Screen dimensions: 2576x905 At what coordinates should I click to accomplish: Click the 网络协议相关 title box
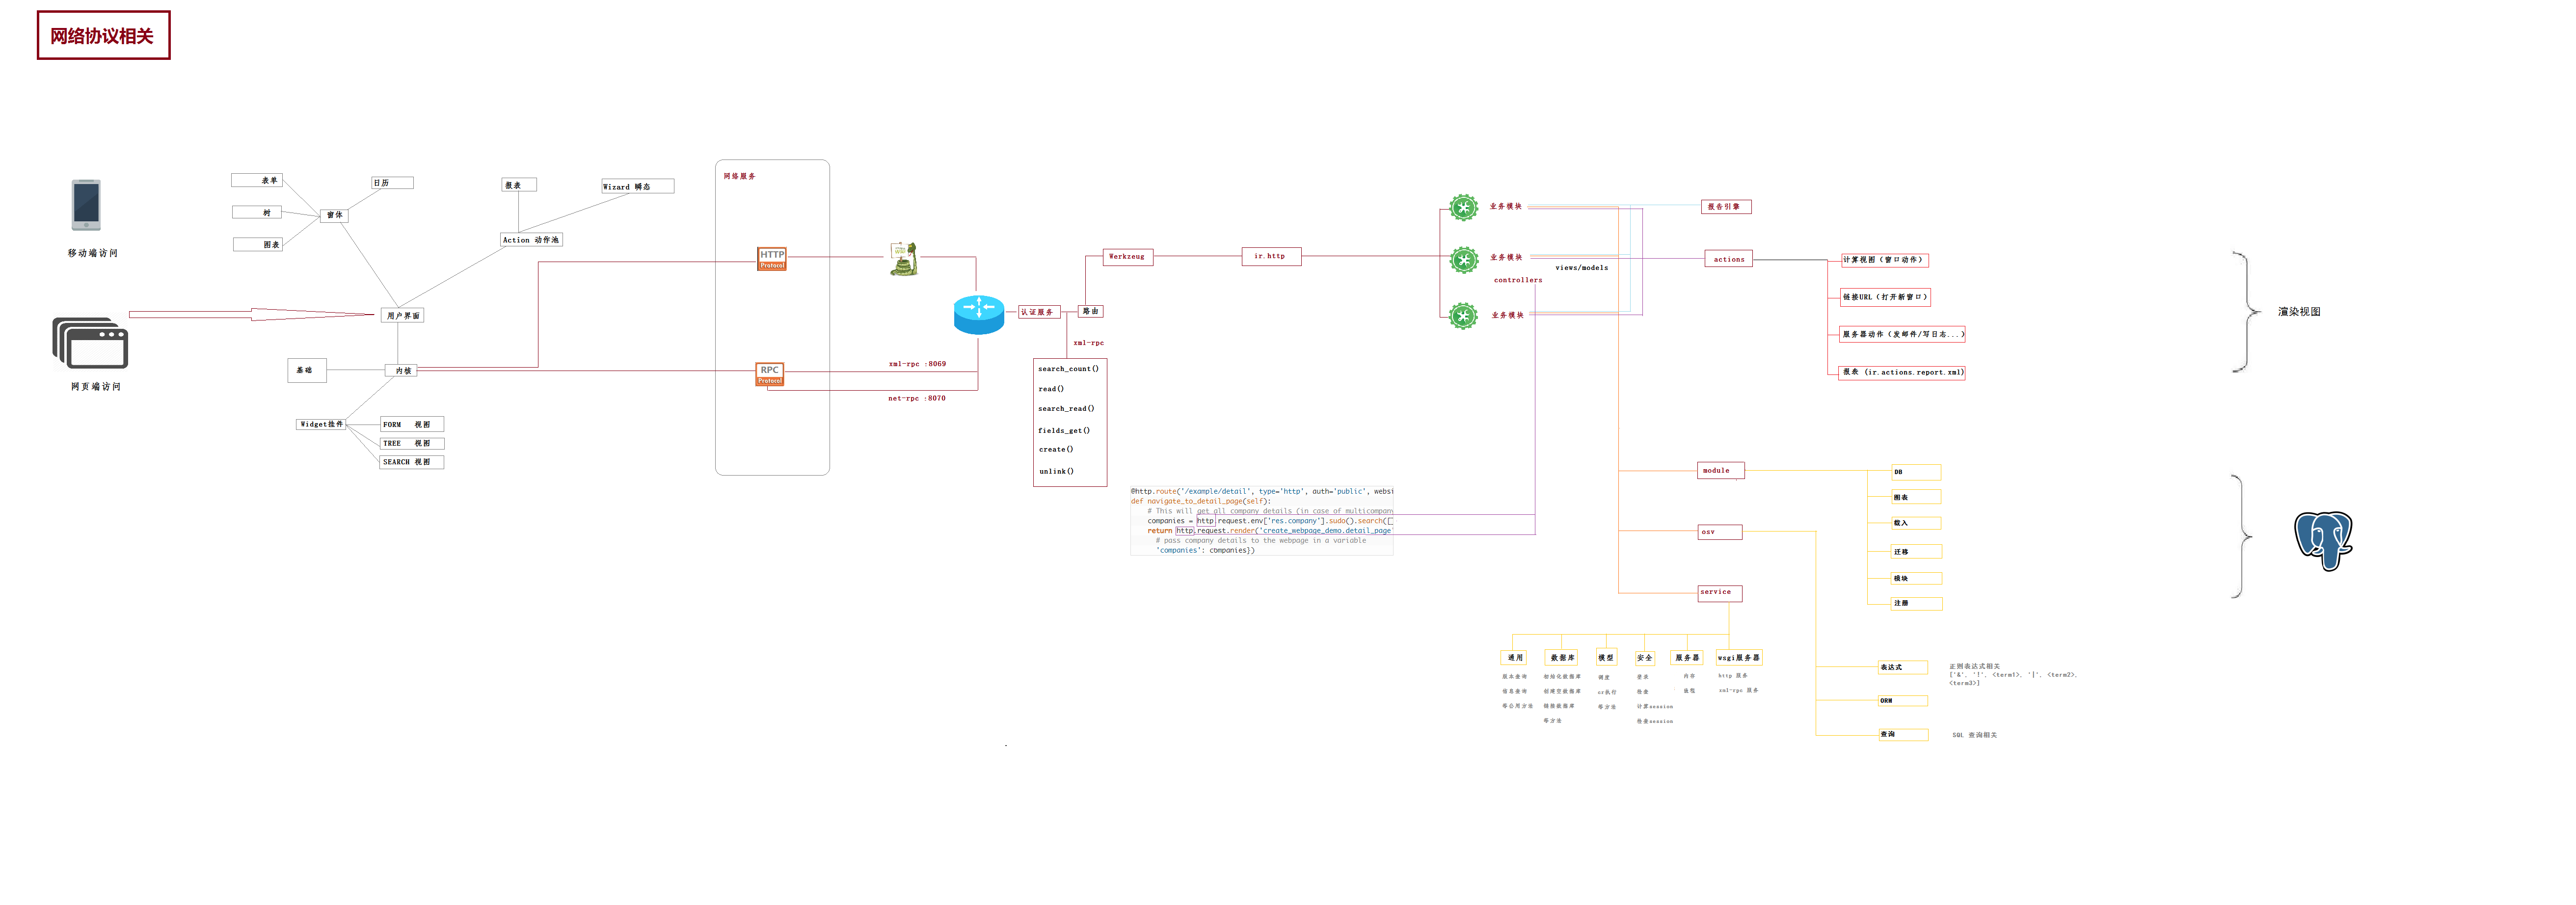point(104,35)
